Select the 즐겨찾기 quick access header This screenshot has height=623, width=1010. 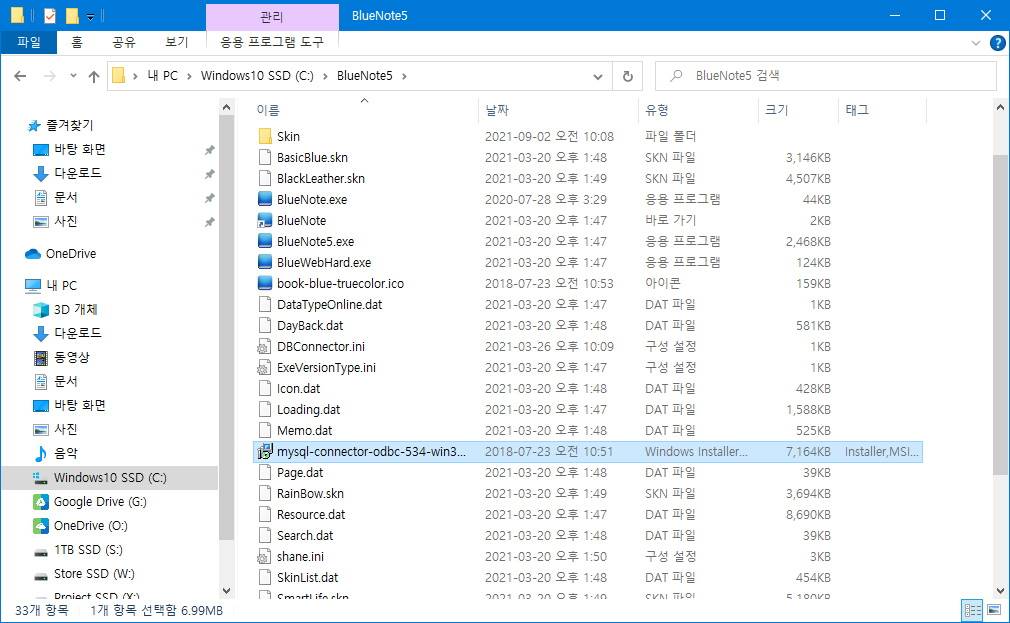coord(61,126)
